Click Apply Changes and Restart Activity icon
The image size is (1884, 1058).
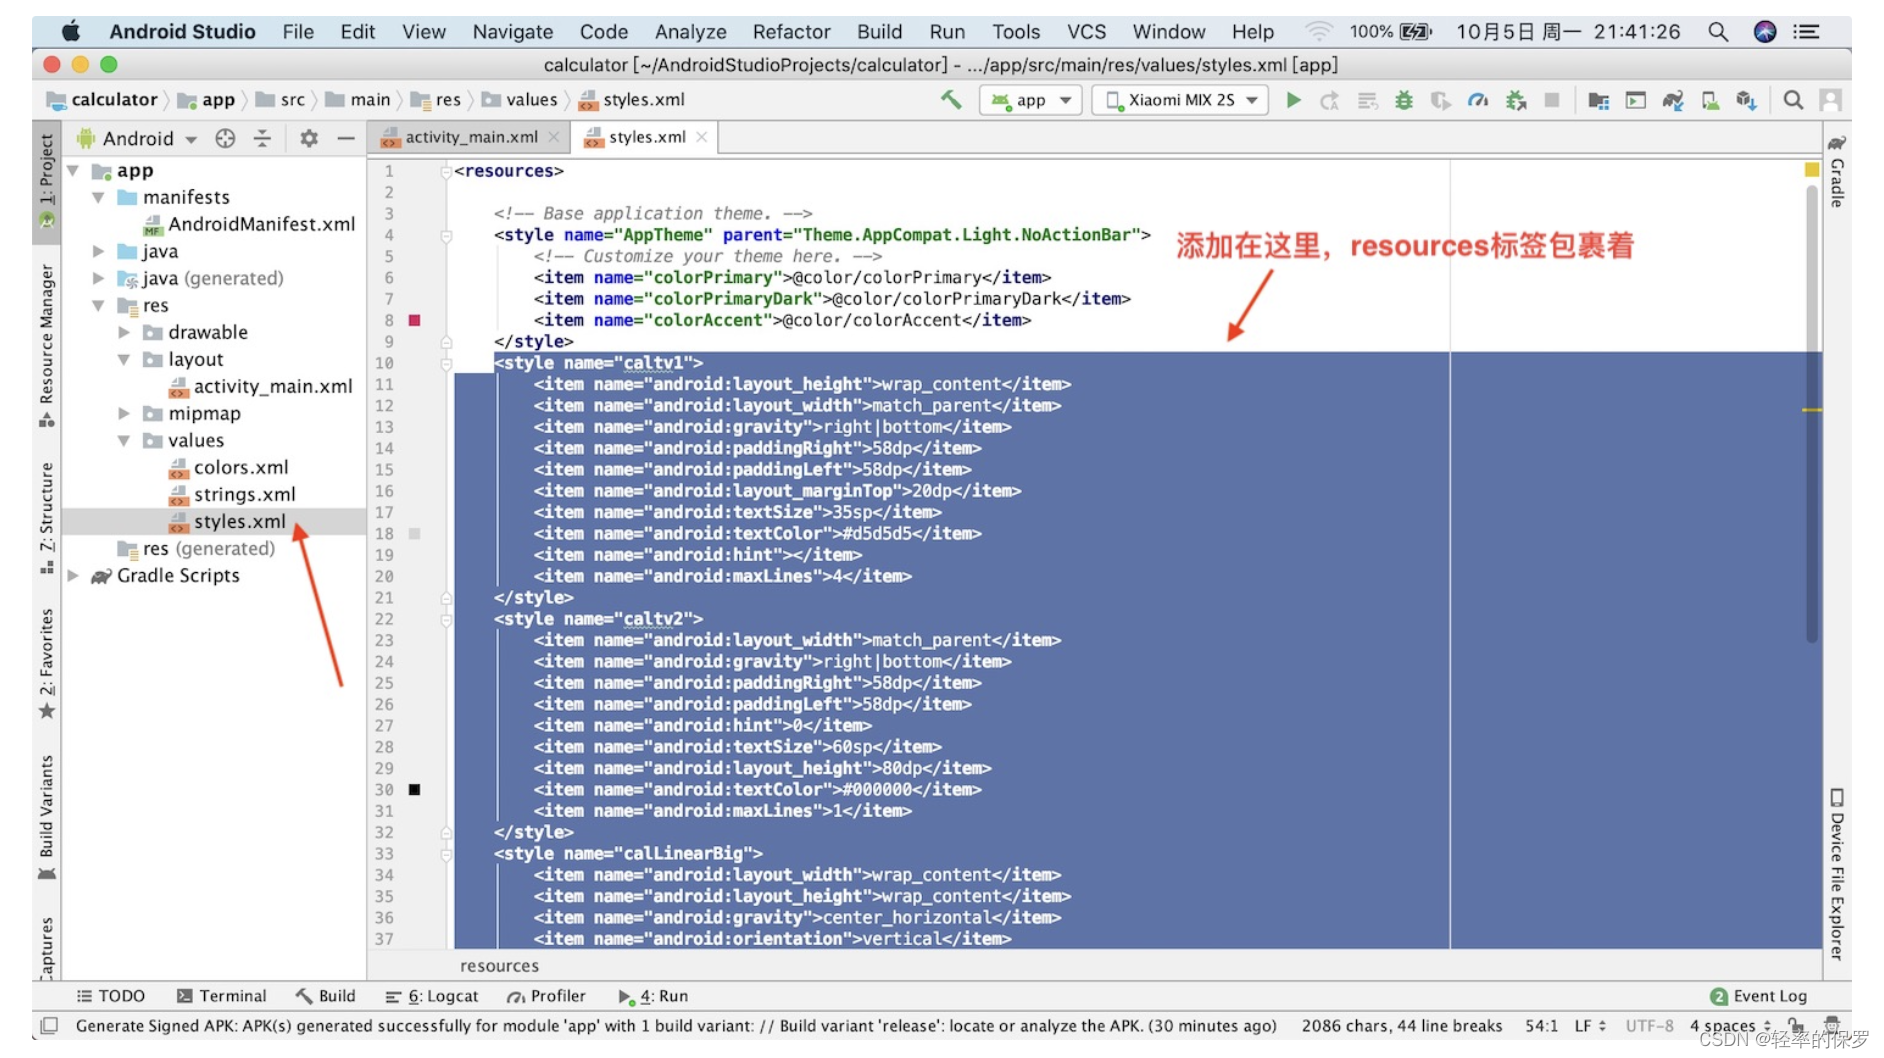tap(1329, 100)
